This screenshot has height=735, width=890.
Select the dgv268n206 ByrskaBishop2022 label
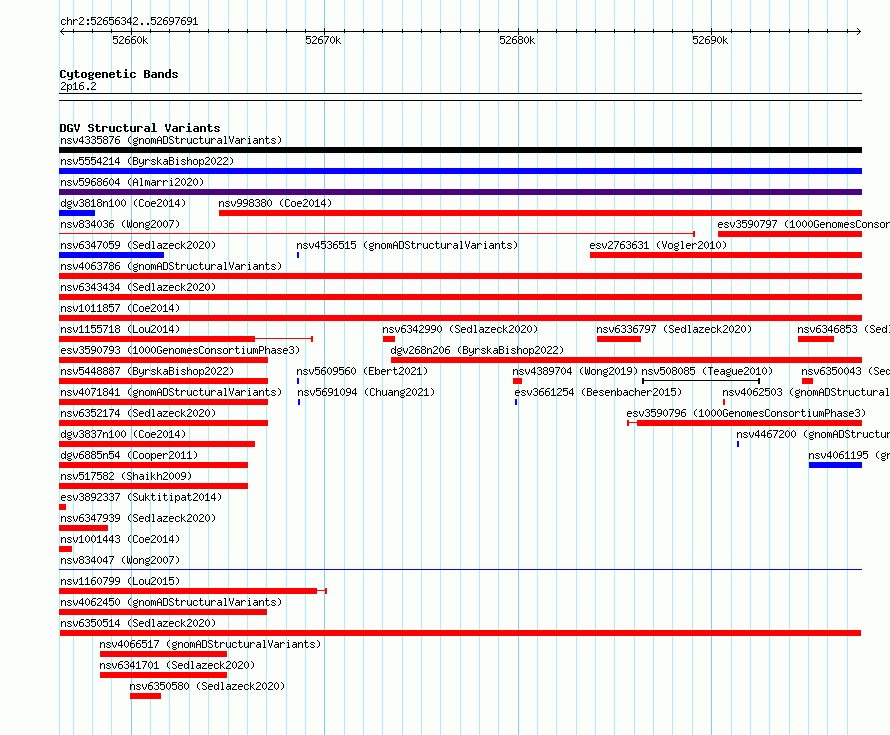477,350
